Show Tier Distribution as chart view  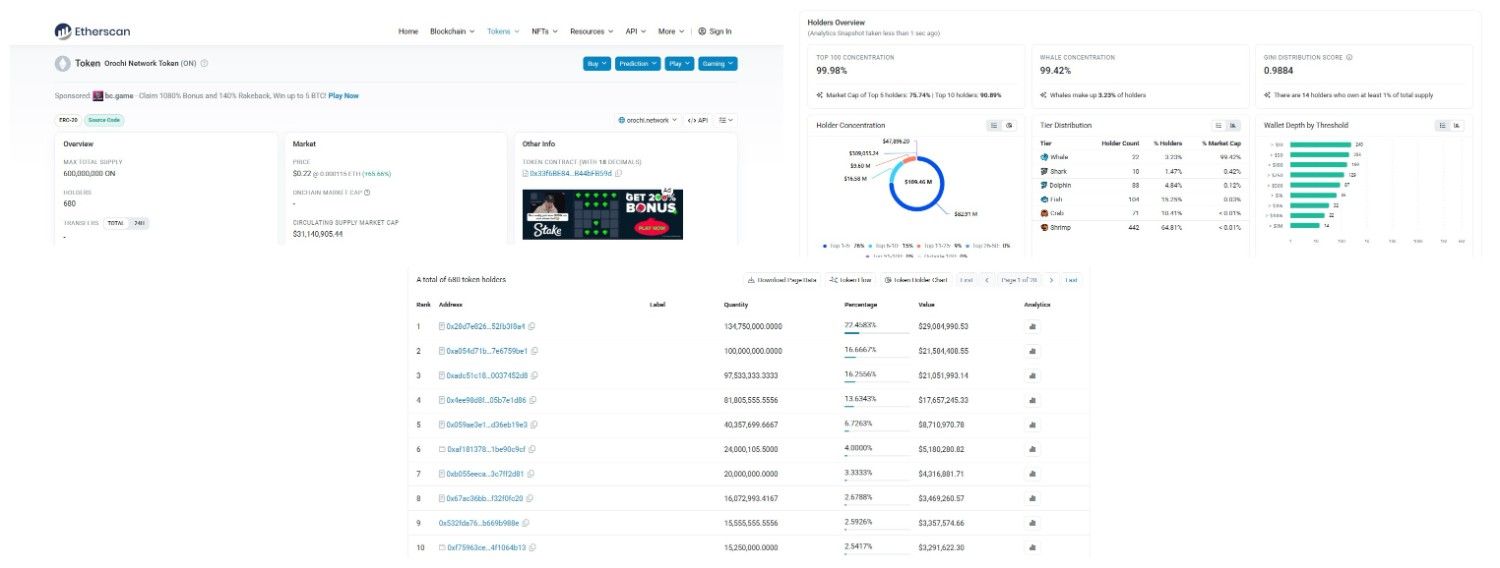pos(1234,125)
